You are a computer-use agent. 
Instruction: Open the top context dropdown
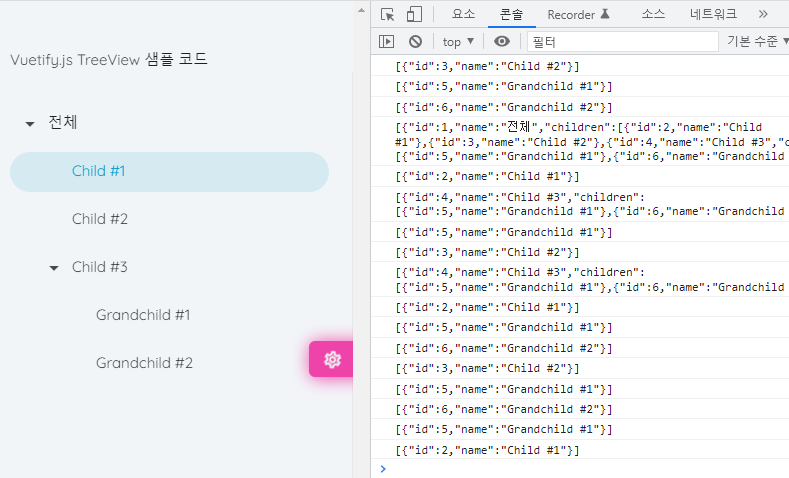pyautogui.click(x=458, y=41)
